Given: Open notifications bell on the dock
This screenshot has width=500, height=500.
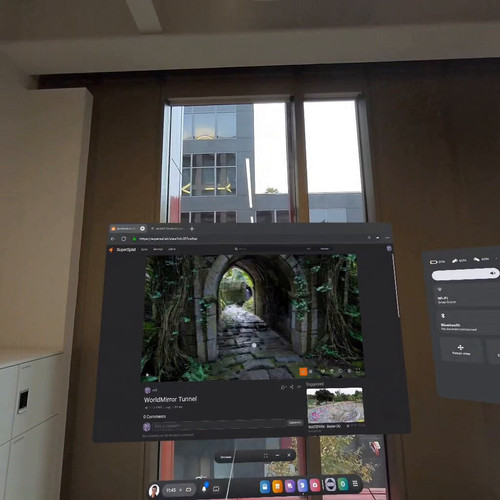Looking at the screenshot, I should point(204,489).
